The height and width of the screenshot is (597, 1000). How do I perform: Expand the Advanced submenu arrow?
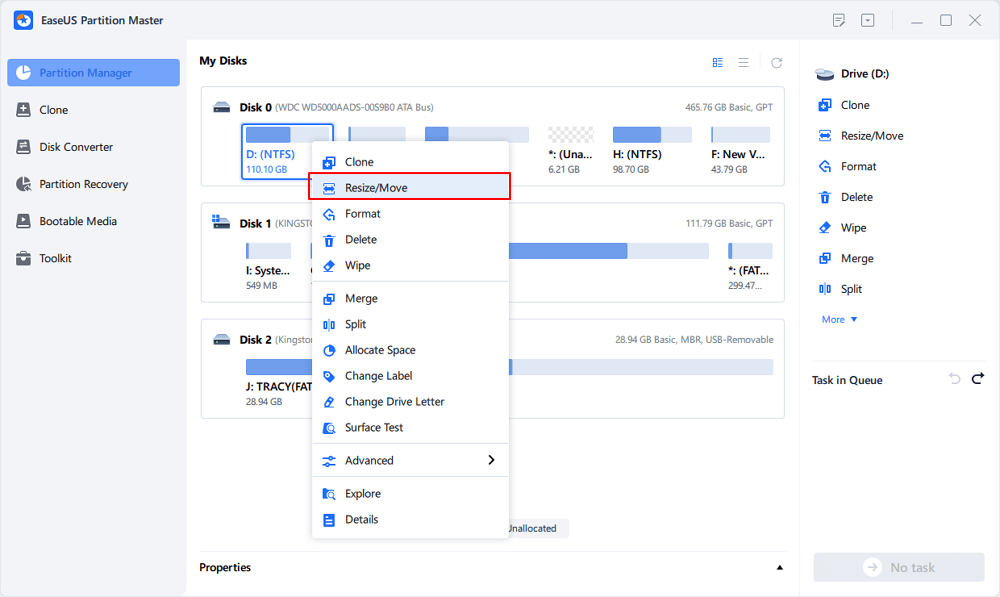[x=491, y=460]
